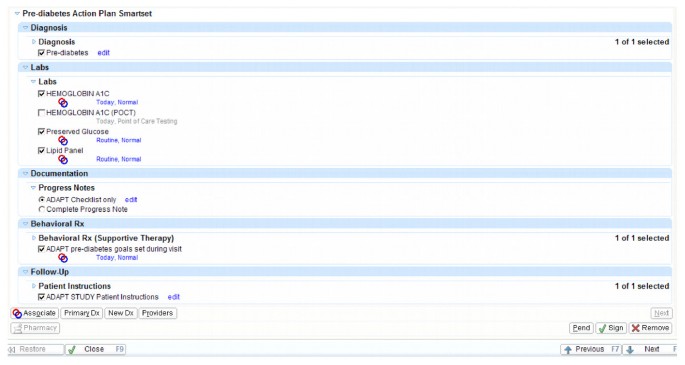Collapse the Labs section header

25,67
